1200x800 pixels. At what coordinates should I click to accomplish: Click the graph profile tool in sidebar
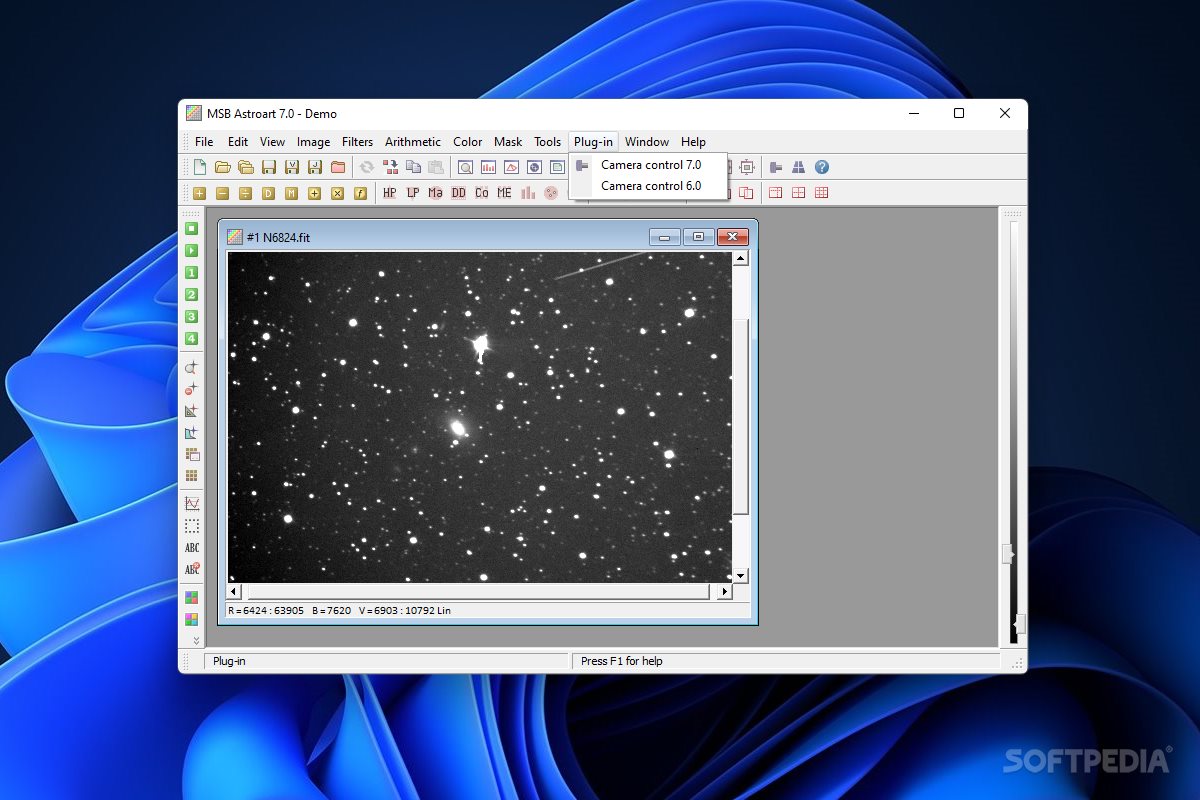coord(191,504)
